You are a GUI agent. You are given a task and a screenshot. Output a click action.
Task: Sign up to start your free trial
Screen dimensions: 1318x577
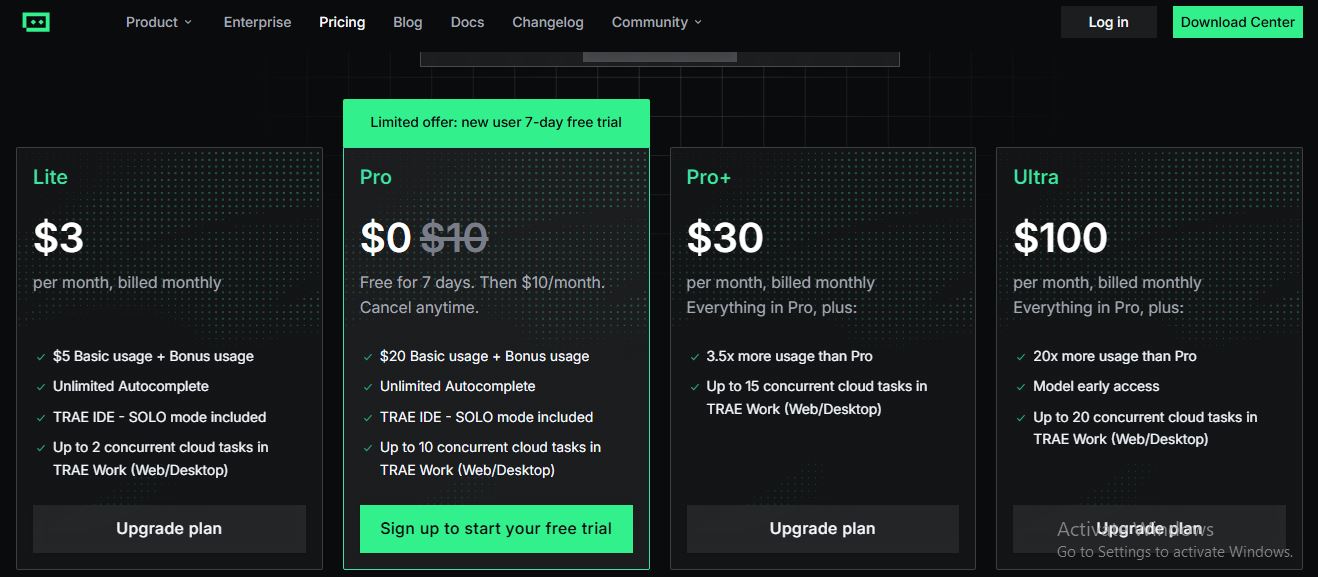click(496, 529)
